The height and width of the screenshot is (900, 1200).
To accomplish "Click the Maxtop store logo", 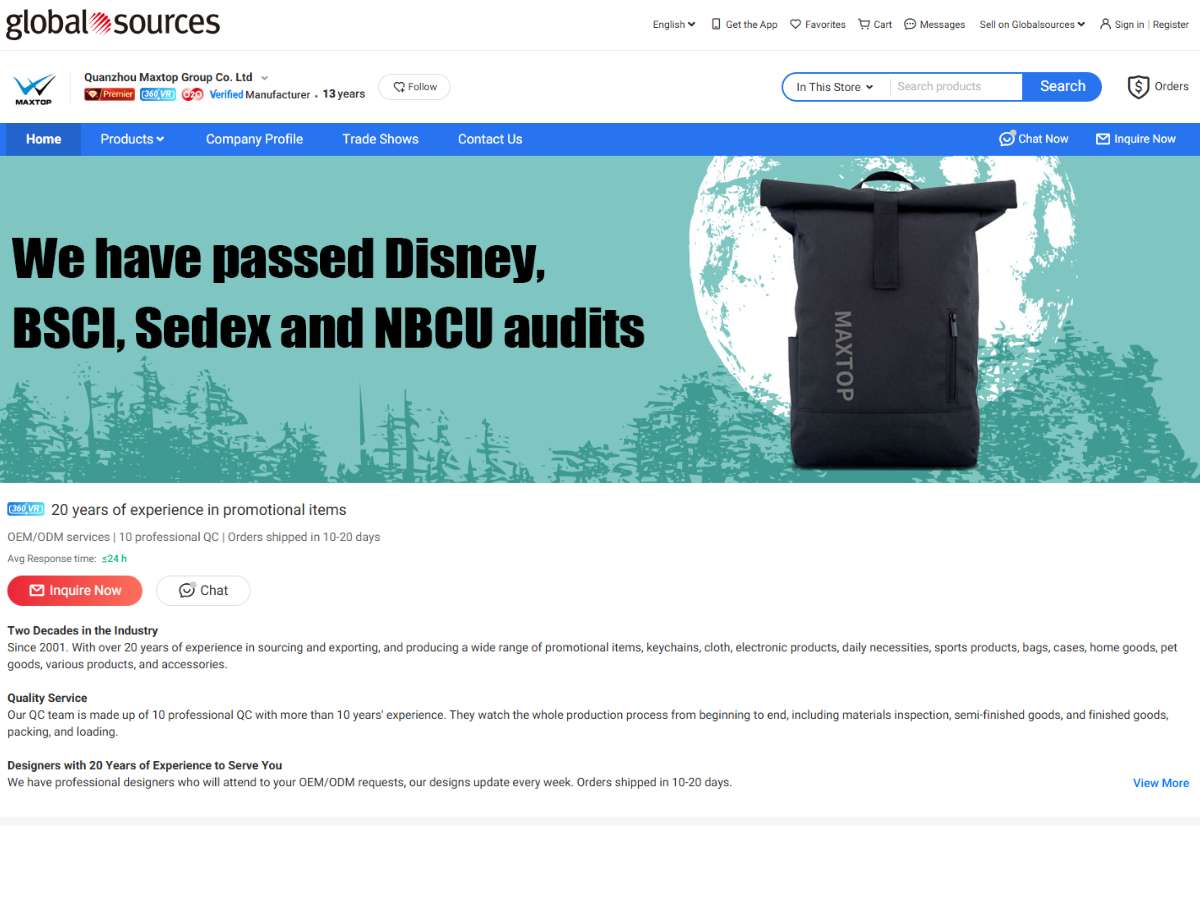I will (x=34, y=88).
